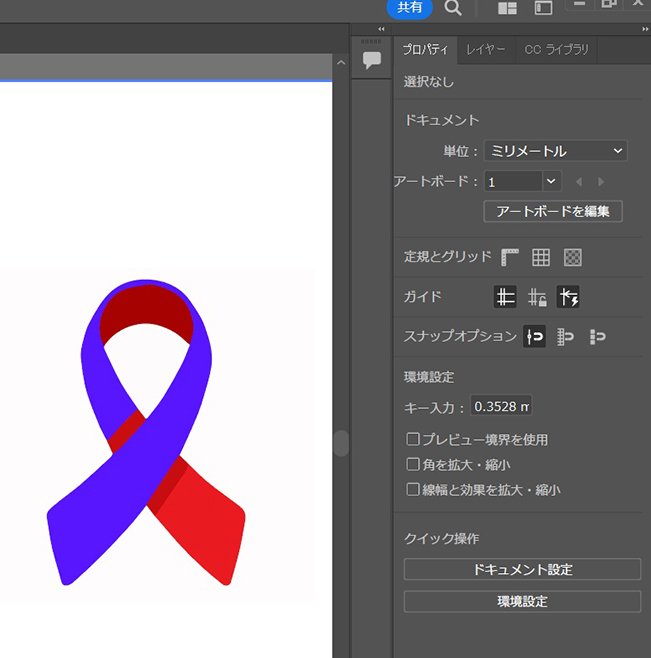Click the blue 共有 share button

409,8
